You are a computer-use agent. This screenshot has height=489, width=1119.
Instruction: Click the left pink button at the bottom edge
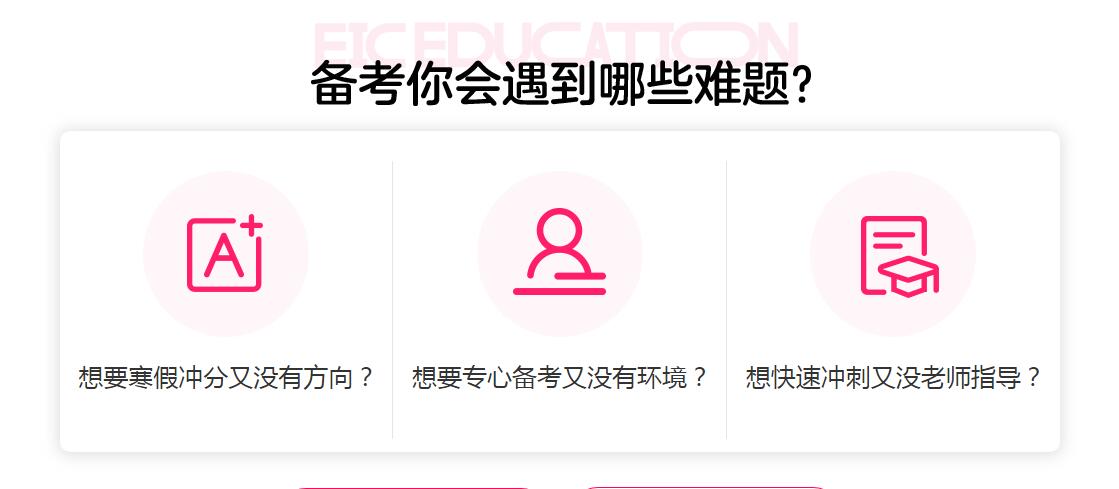click(414, 488)
